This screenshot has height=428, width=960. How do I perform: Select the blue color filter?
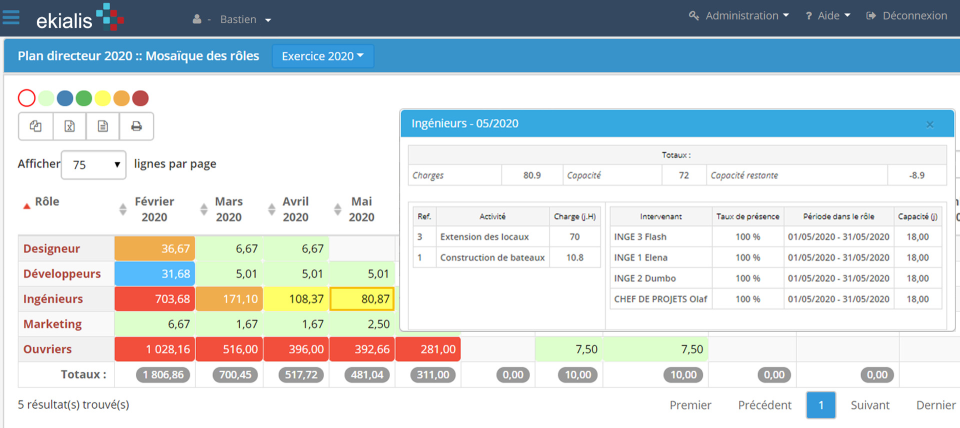(x=65, y=98)
